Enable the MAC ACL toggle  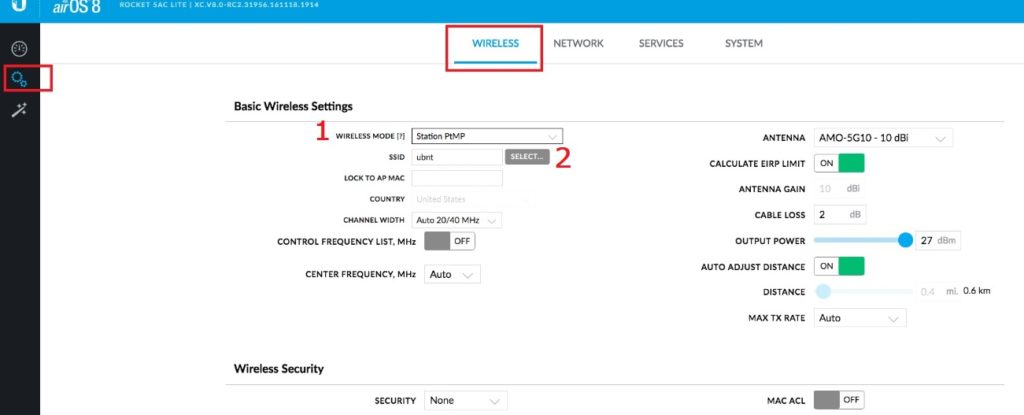tap(838, 400)
